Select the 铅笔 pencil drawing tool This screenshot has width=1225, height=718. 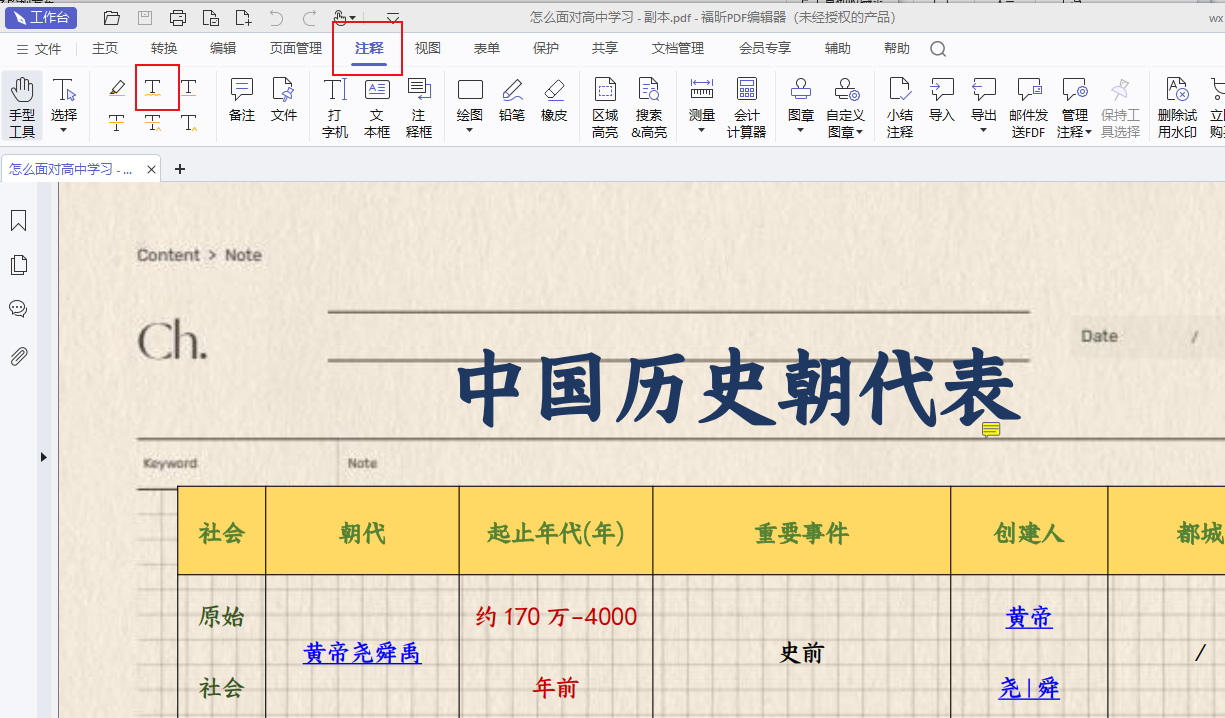511,101
